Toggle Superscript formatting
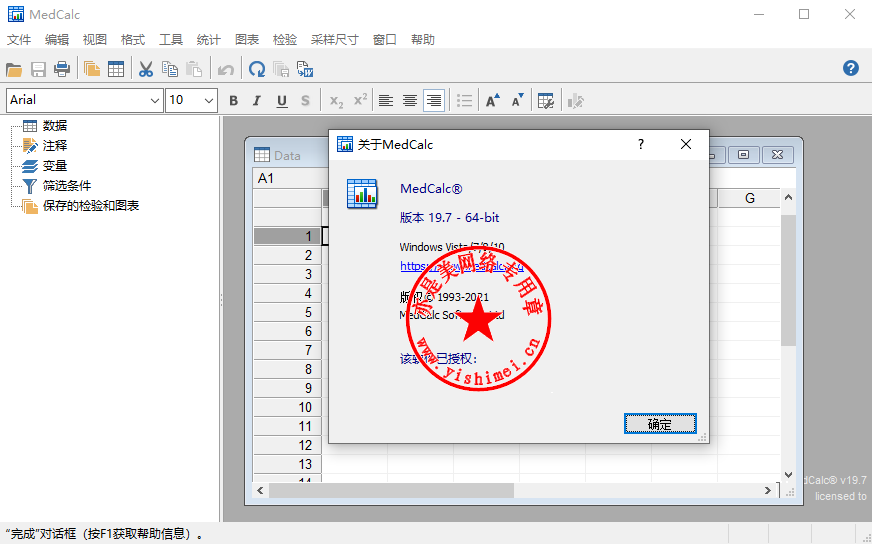The width and height of the screenshot is (872, 544). click(360, 101)
